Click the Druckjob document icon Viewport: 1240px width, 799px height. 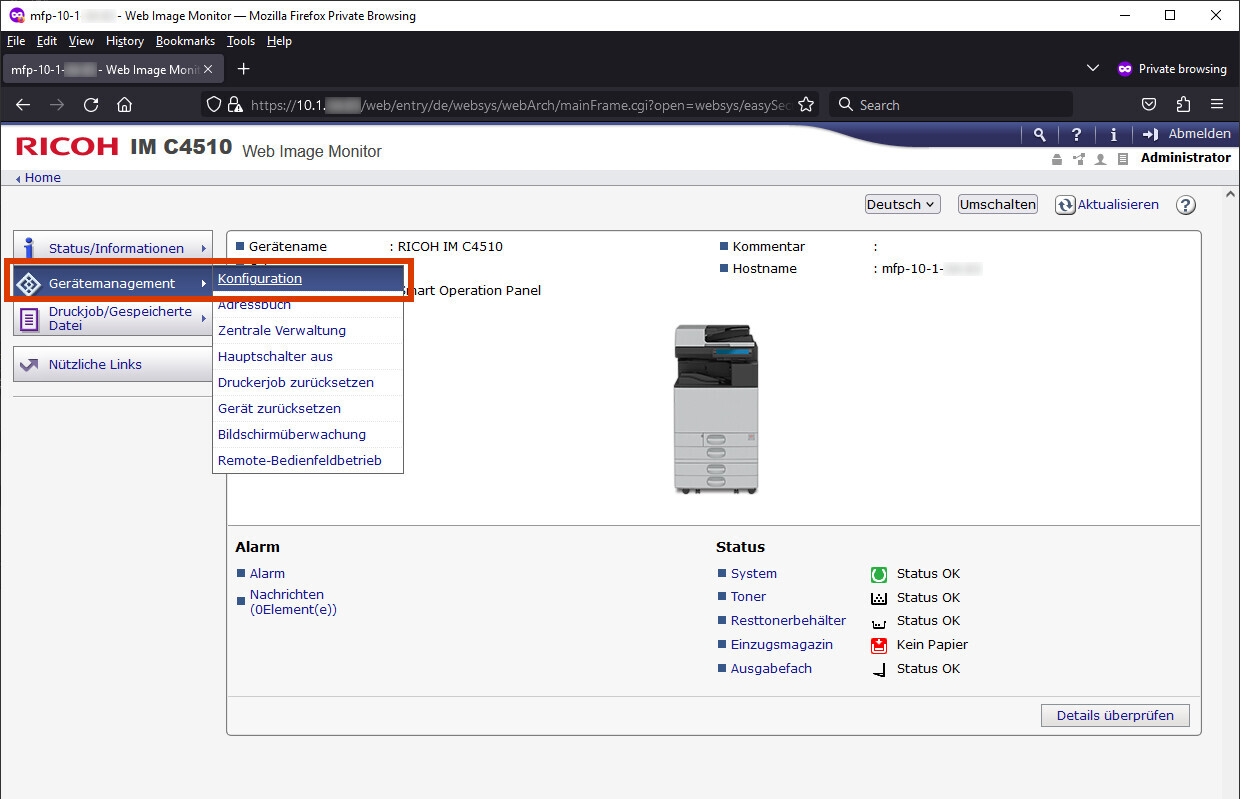(x=29, y=319)
